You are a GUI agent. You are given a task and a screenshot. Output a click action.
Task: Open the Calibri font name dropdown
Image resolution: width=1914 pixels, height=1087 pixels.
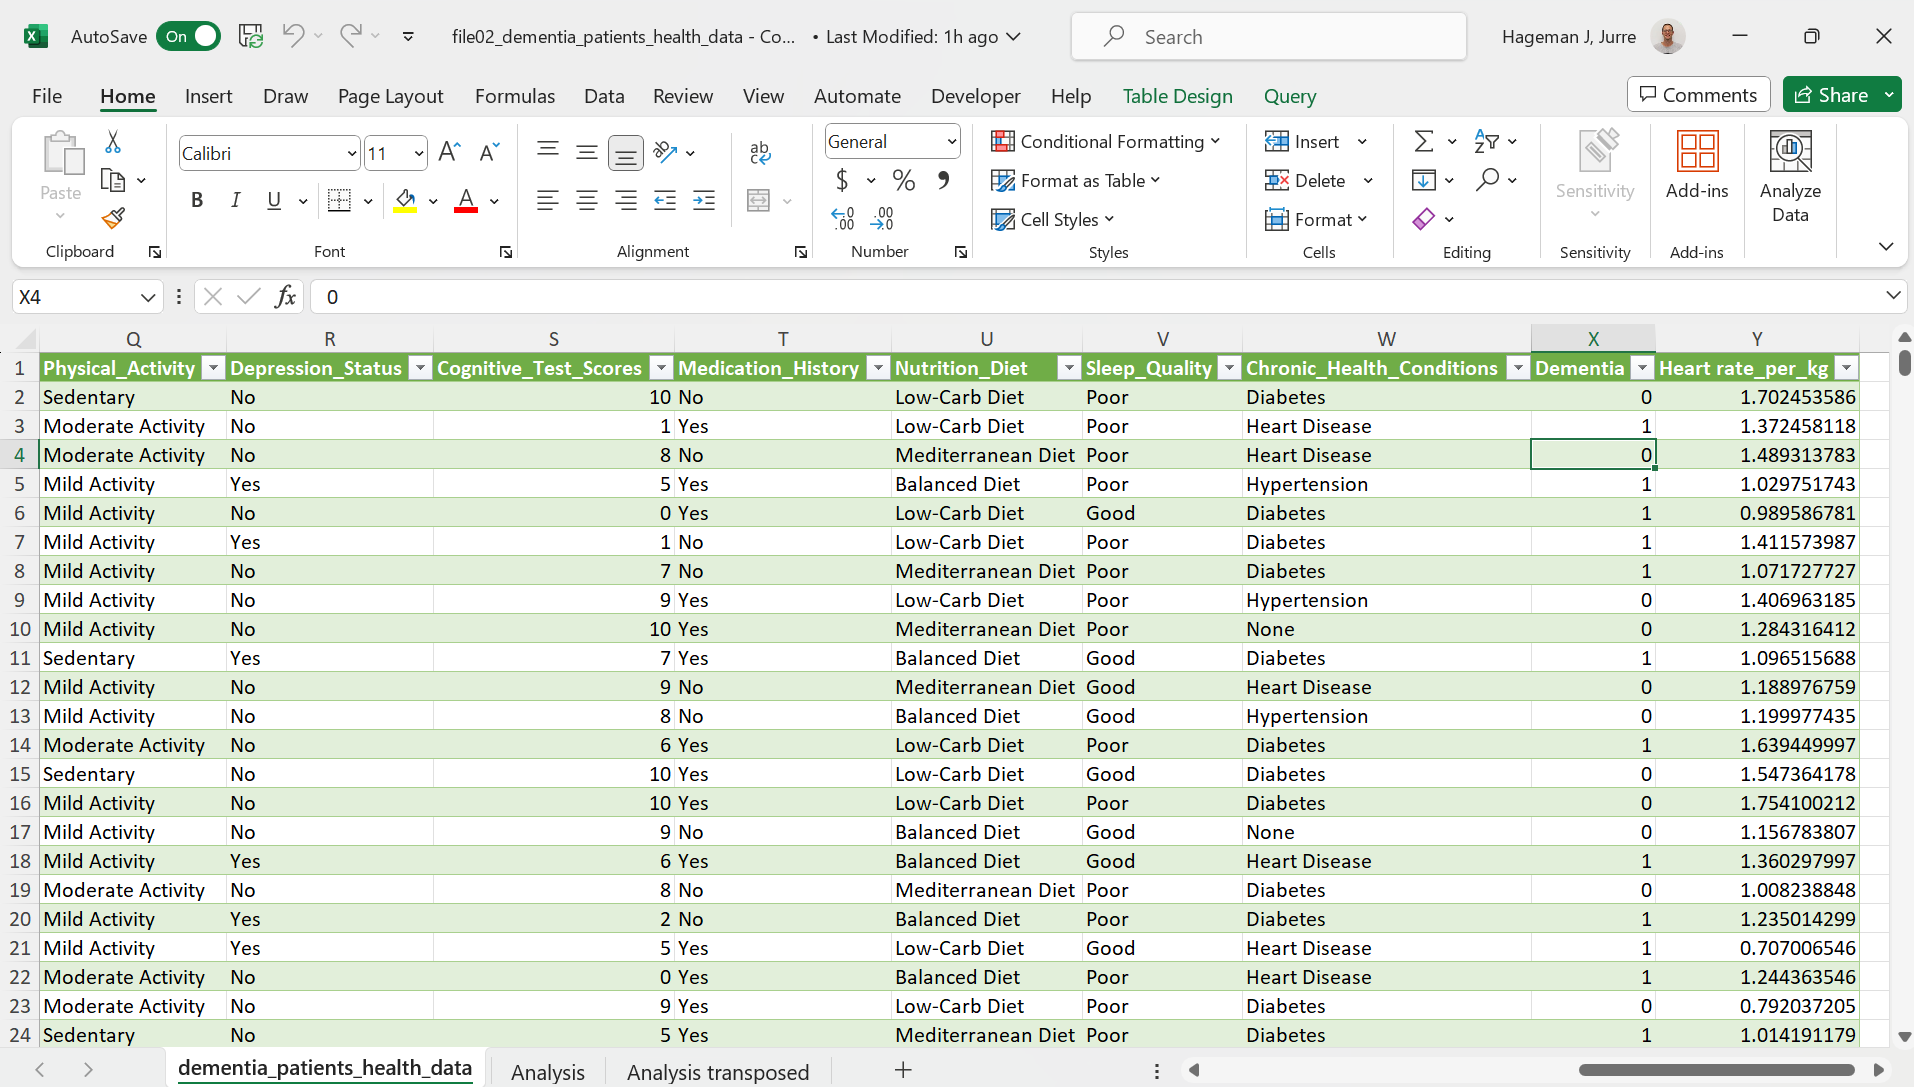click(x=351, y=154)
